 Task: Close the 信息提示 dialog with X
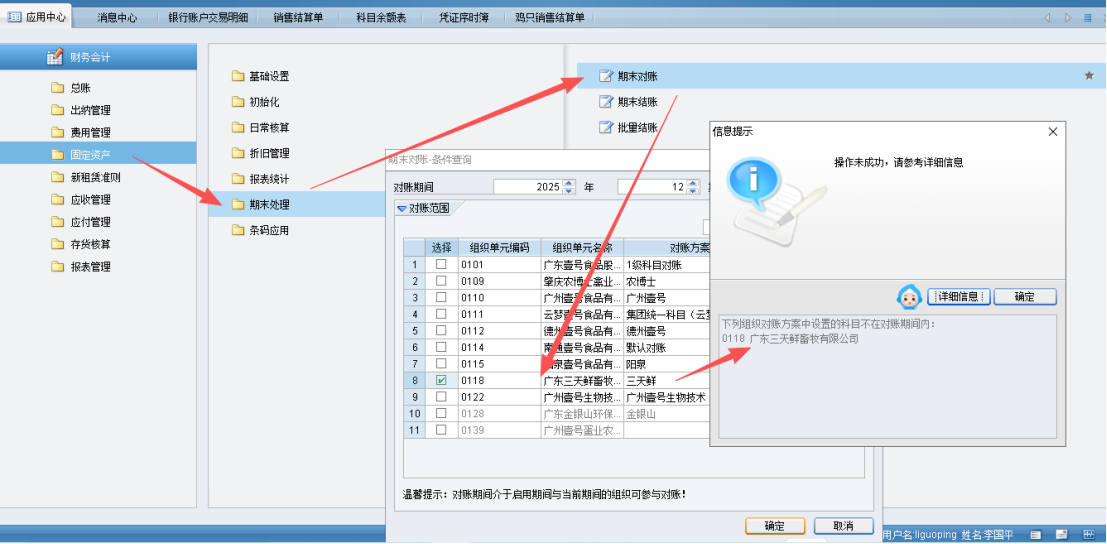tap(1052, 131)
